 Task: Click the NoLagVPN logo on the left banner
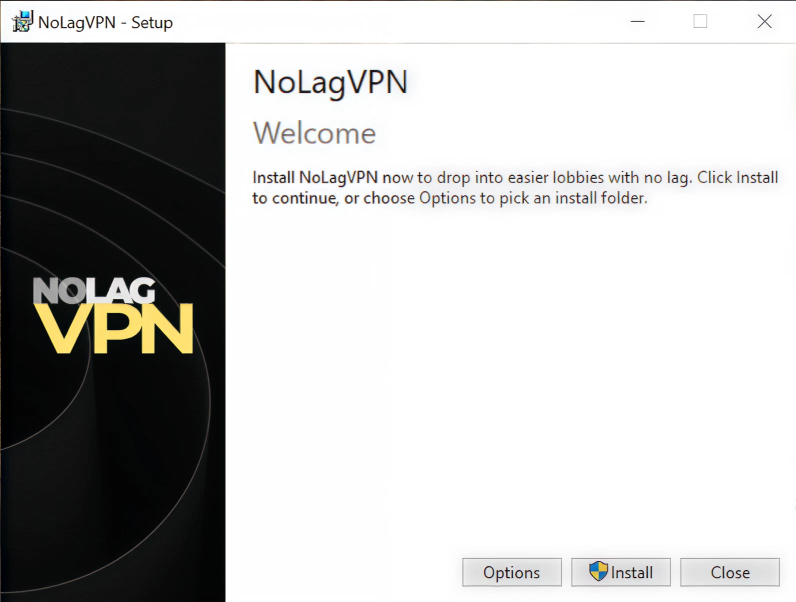click(x=113, y=315)
